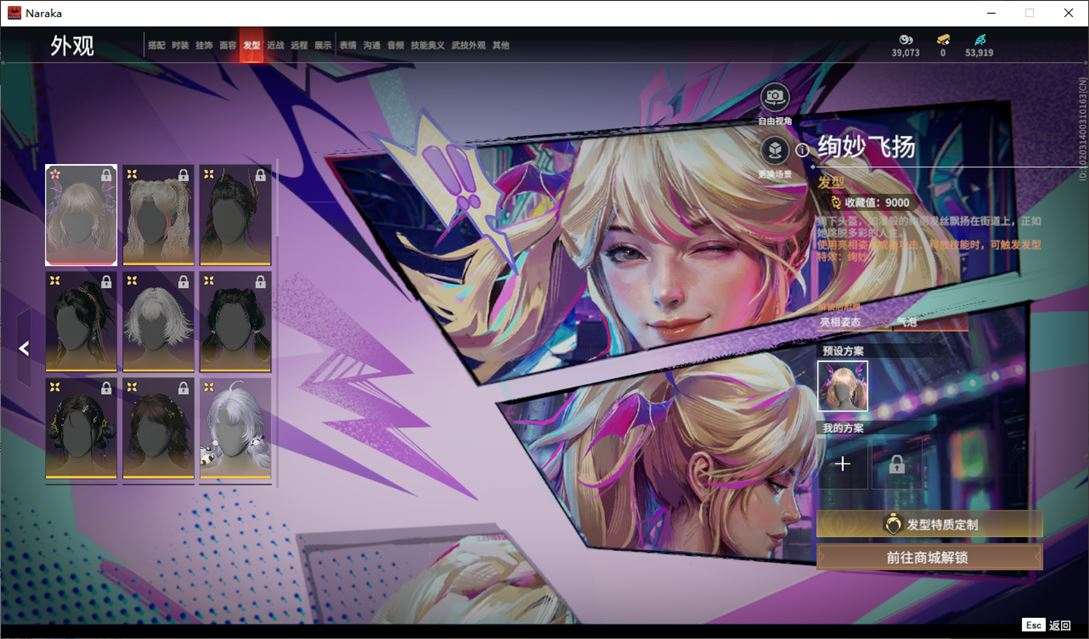Viewport: 1089px width, 639px height.
Task: Go to the 武技外观 tab
Action: 469,45
